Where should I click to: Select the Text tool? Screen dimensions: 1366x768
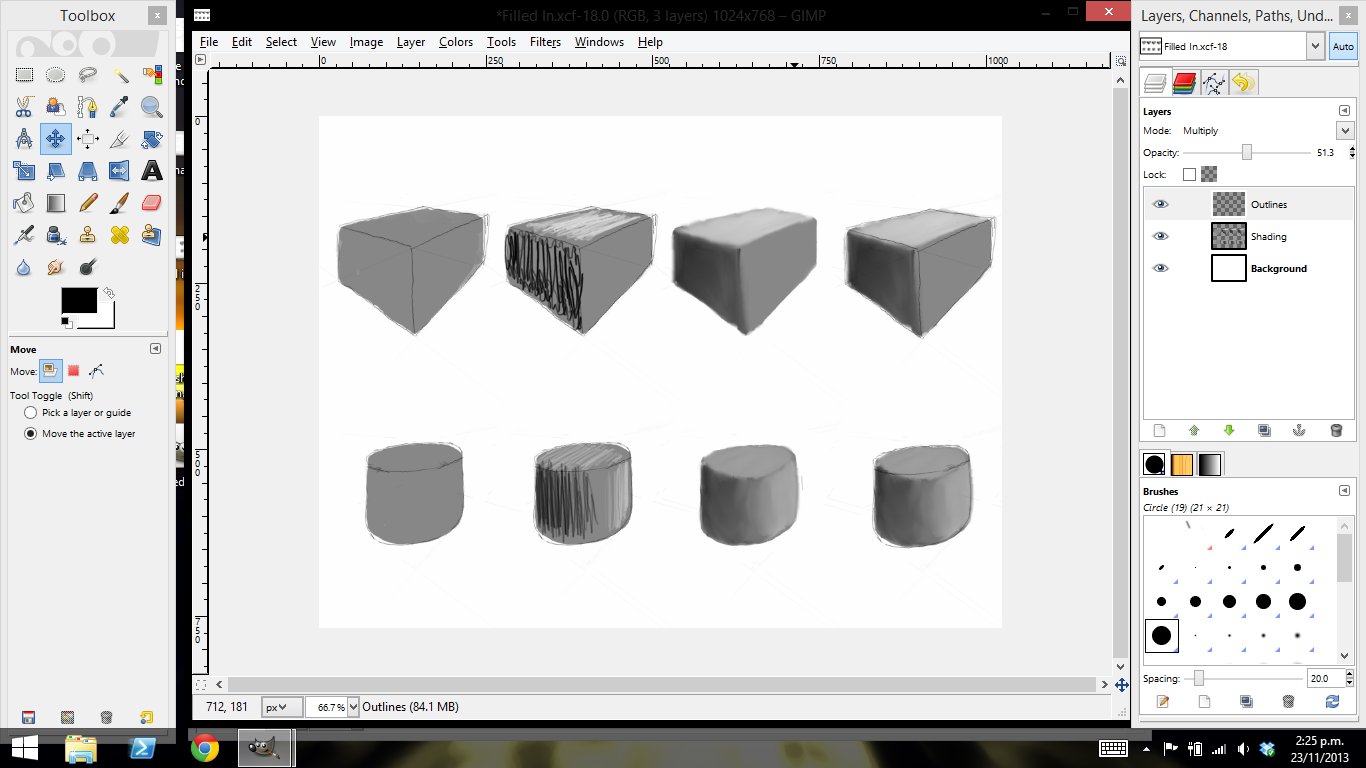click(152, 171)
